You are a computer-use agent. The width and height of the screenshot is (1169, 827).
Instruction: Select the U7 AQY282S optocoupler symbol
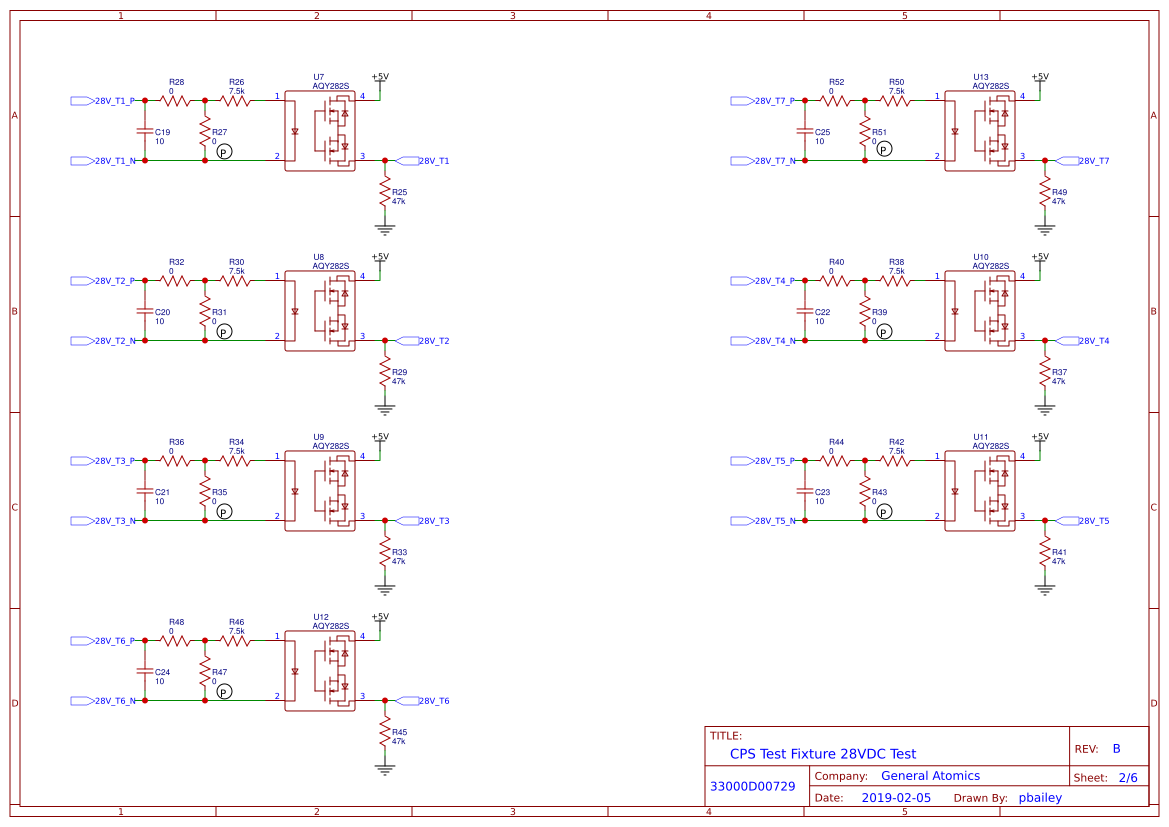point(320,130)
